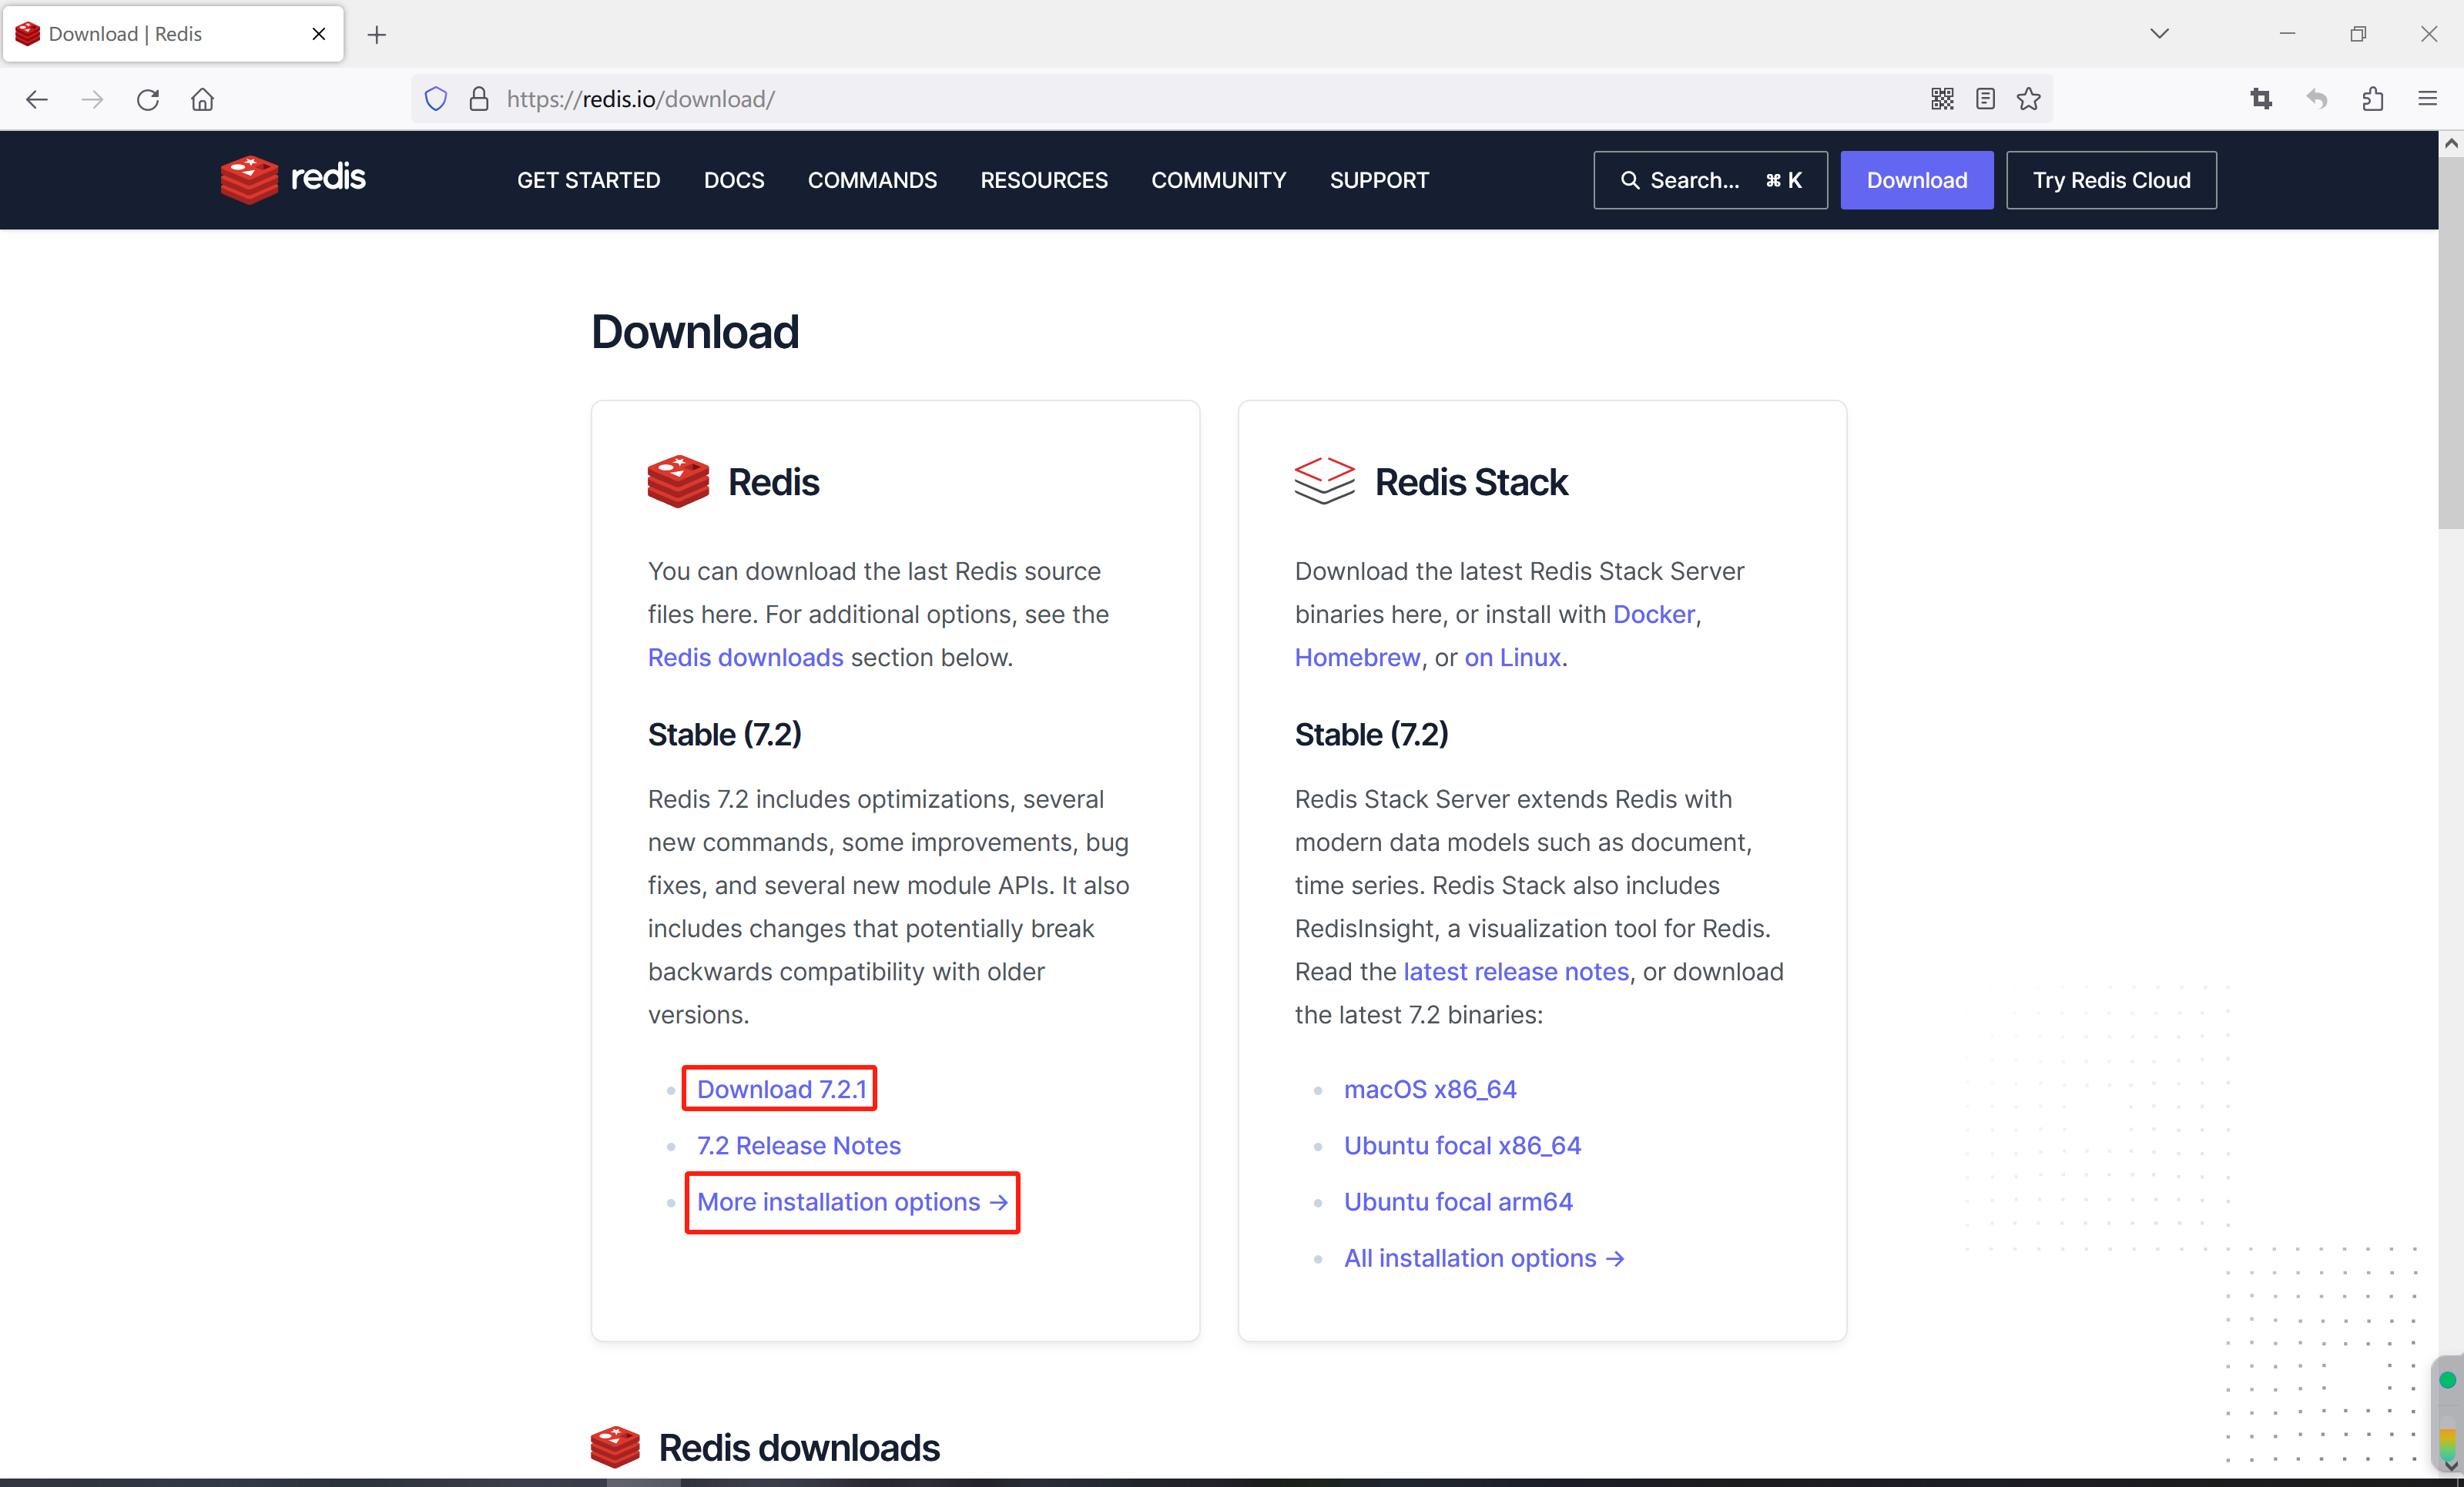This screenshot has height=1487, width=2464.
Task: Open a new tab with the plus button
Action: point(377,33)
